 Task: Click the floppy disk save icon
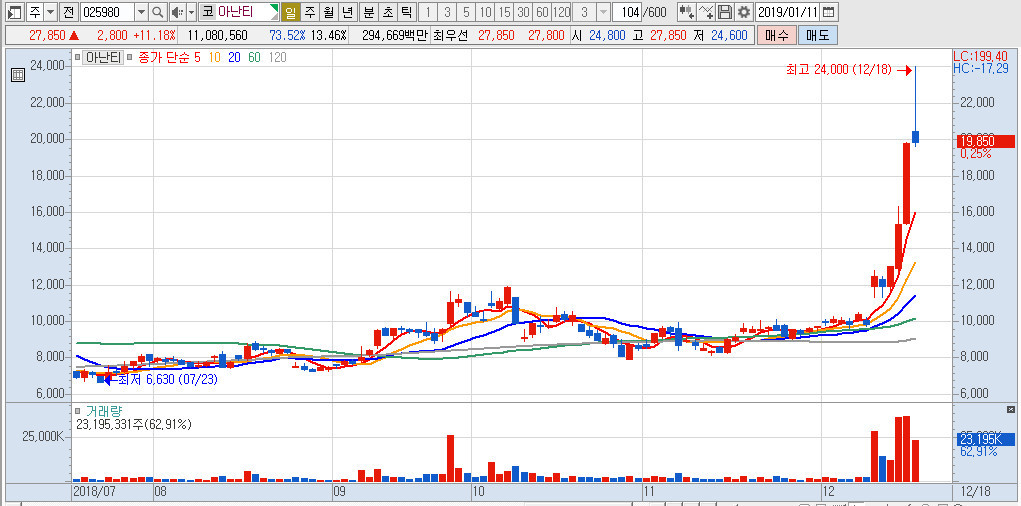click(725, 12)
